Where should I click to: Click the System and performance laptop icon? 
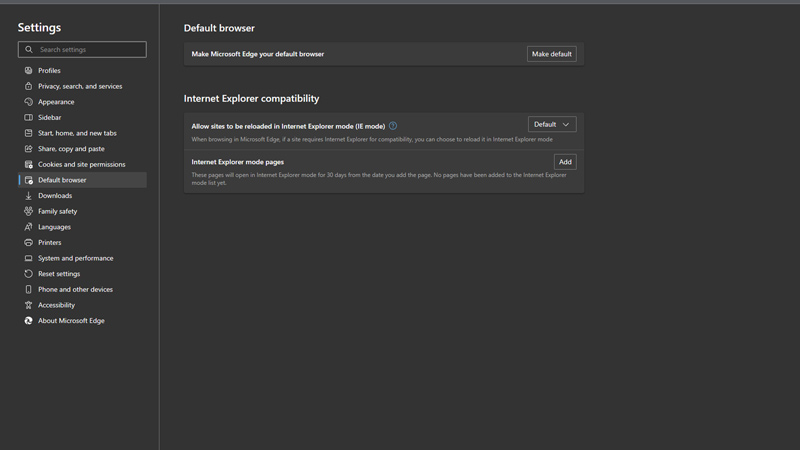[29, 258]
